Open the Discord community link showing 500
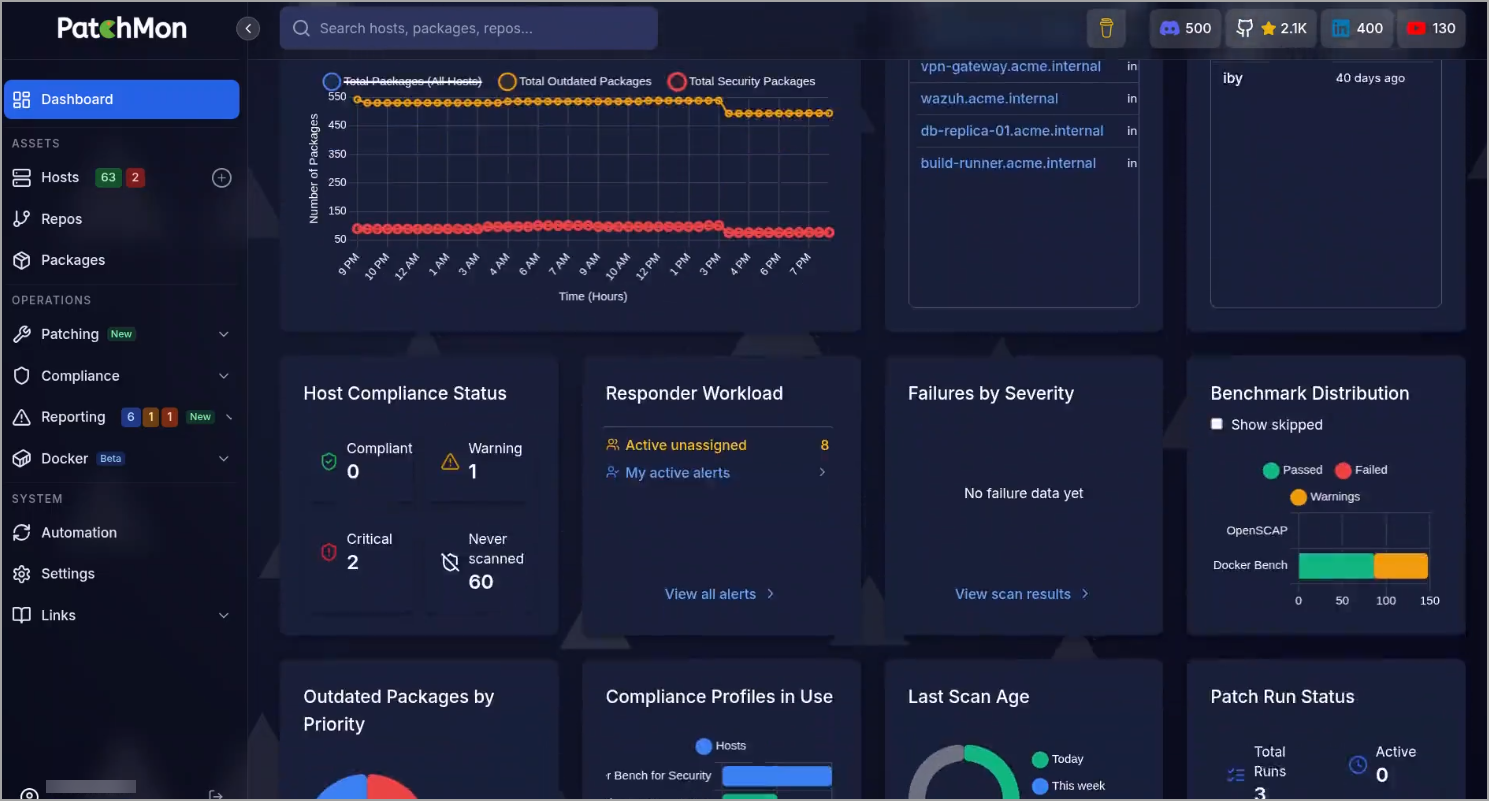1489x801 pixels. (1185, 28)
